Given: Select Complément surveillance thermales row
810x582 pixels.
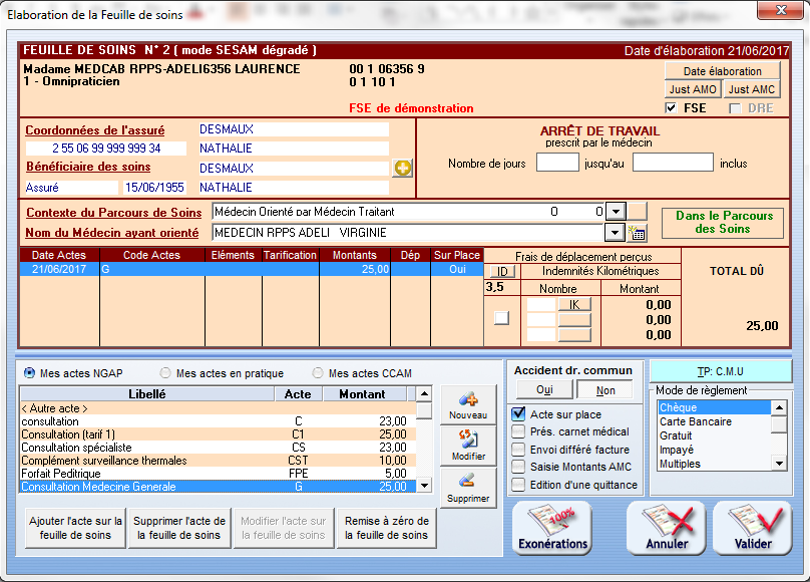Looking at the screenshot, I should 217,460.
